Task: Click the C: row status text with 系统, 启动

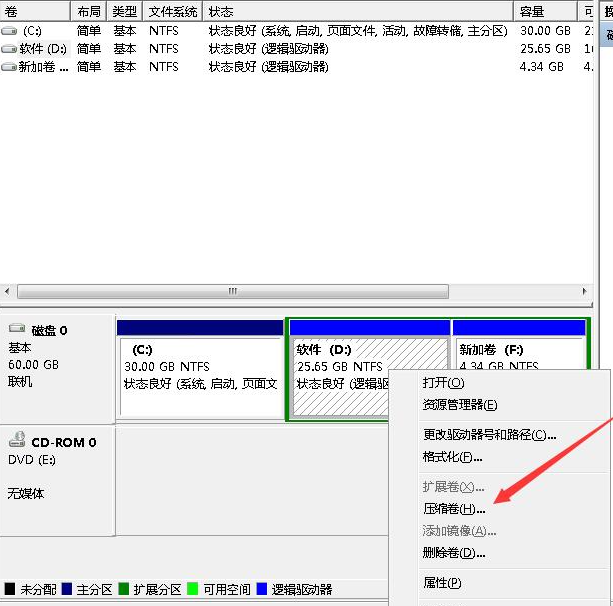Action: click(x=358, y=30)
